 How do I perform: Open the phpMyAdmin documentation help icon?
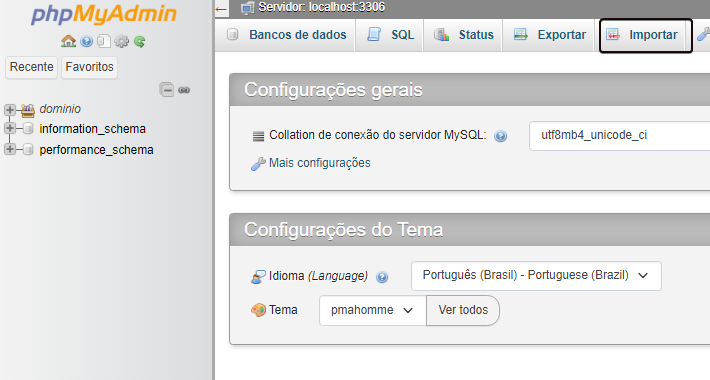86,42
